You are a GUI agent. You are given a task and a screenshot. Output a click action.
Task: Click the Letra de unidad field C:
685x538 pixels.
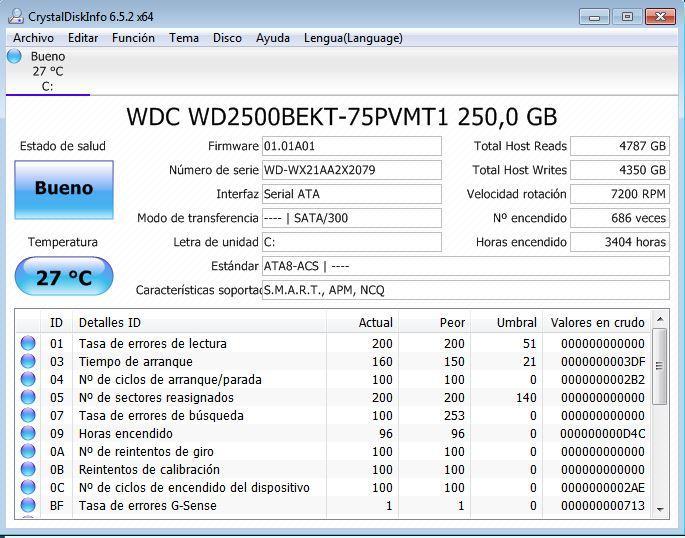(352, 242)
